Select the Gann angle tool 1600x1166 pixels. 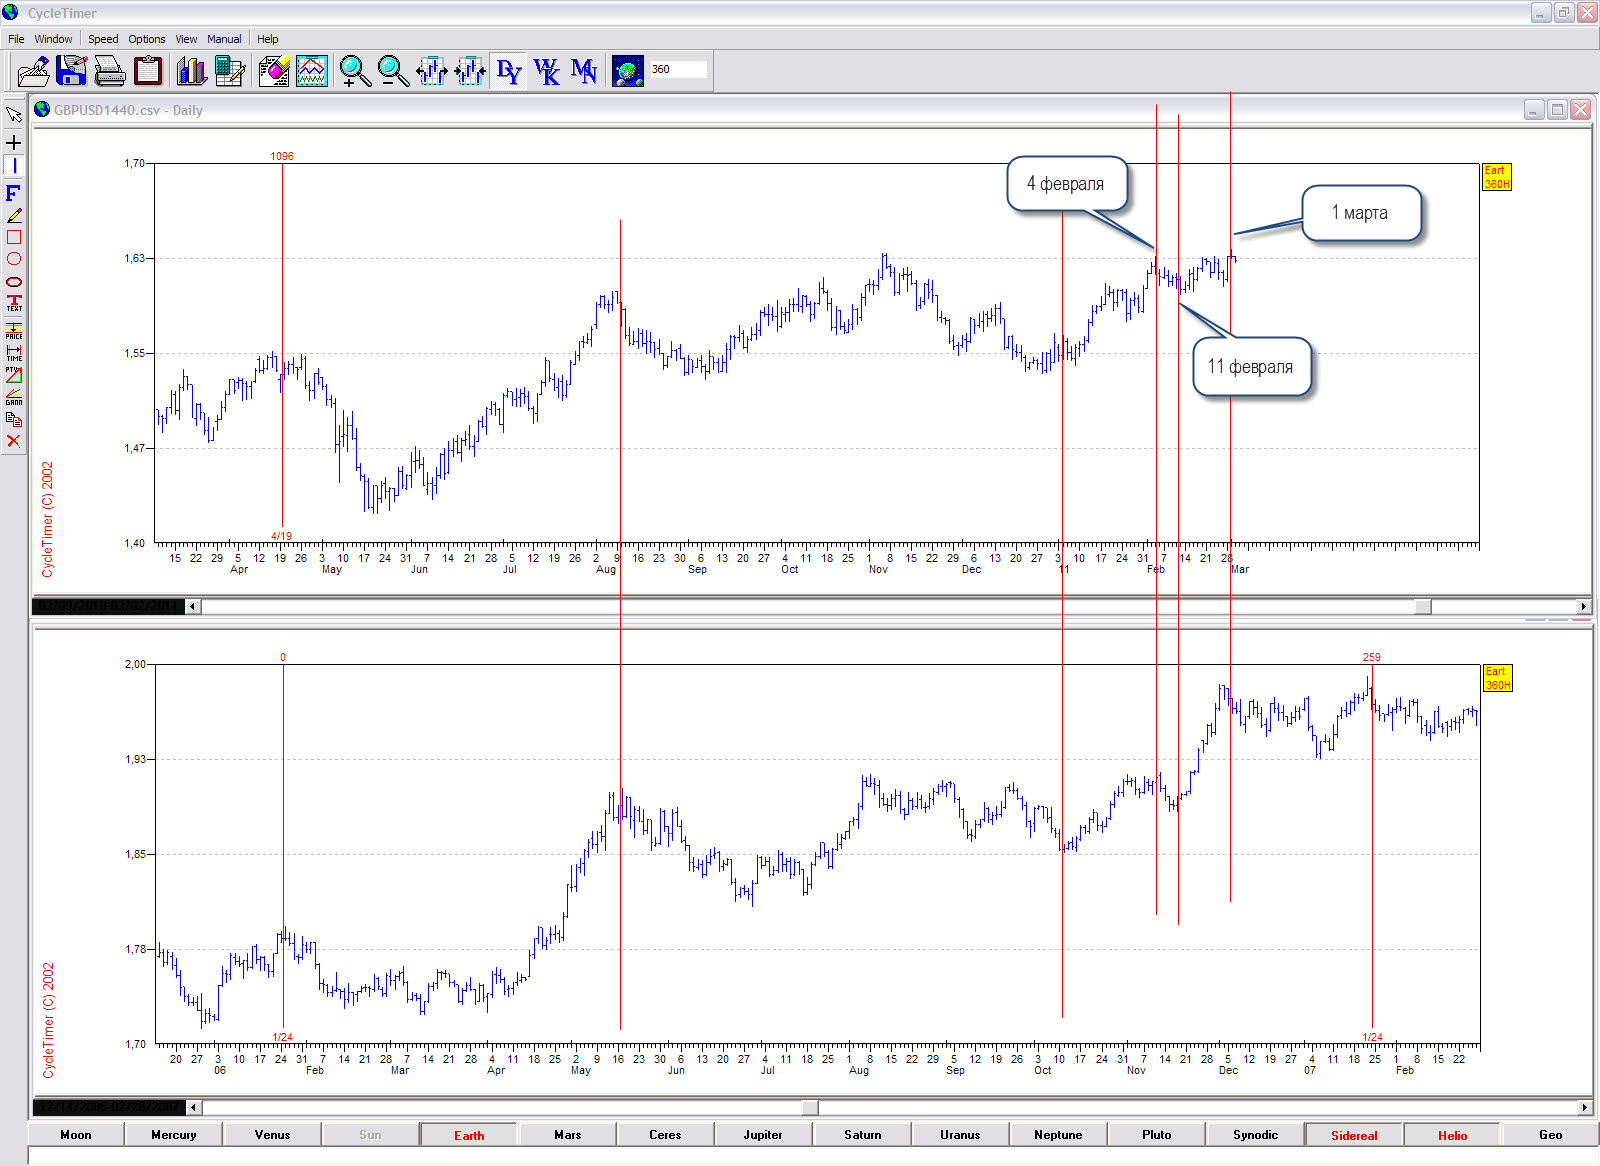14,397
